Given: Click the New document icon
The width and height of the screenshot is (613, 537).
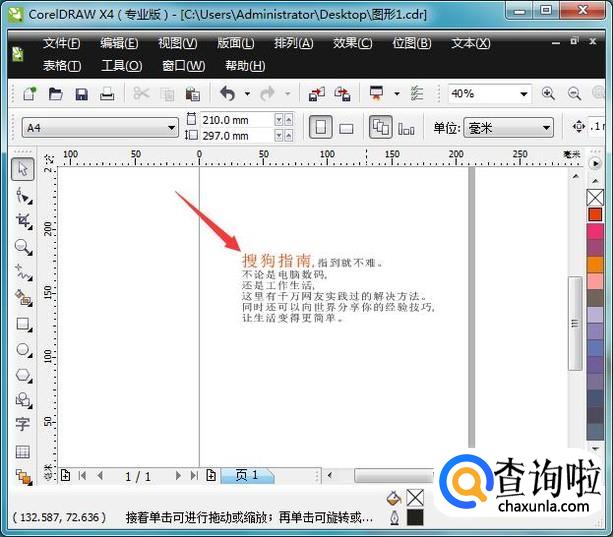Looking at the screenshot, I should pos(29,94).
